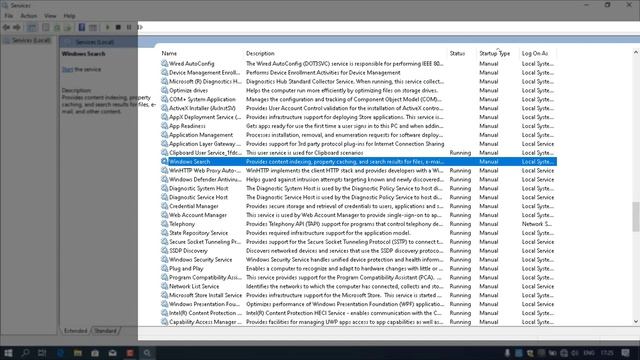Stop the service with the square icon

click(118, 27)
